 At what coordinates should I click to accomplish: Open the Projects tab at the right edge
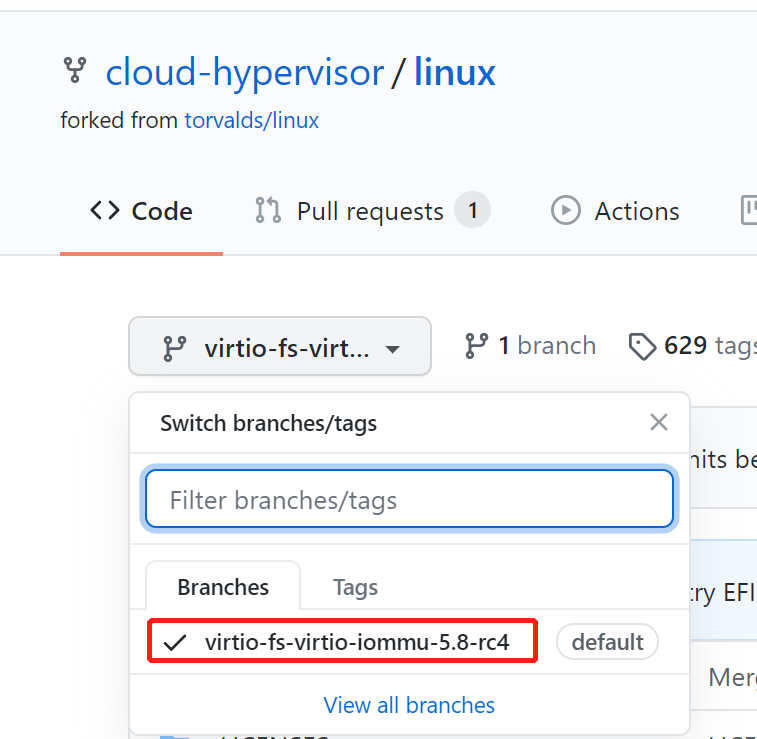[x=749, y=210]
